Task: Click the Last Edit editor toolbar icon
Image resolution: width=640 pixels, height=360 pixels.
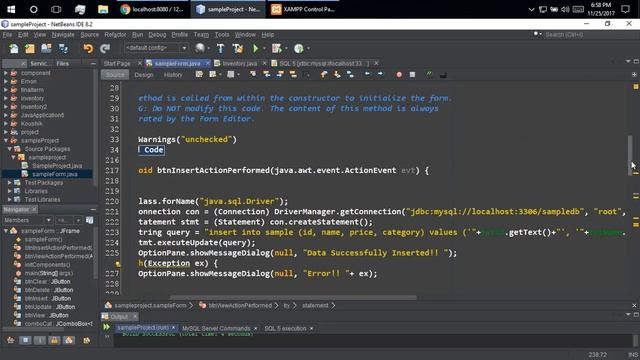Action: pyautogui.click(x=199, y=74)
